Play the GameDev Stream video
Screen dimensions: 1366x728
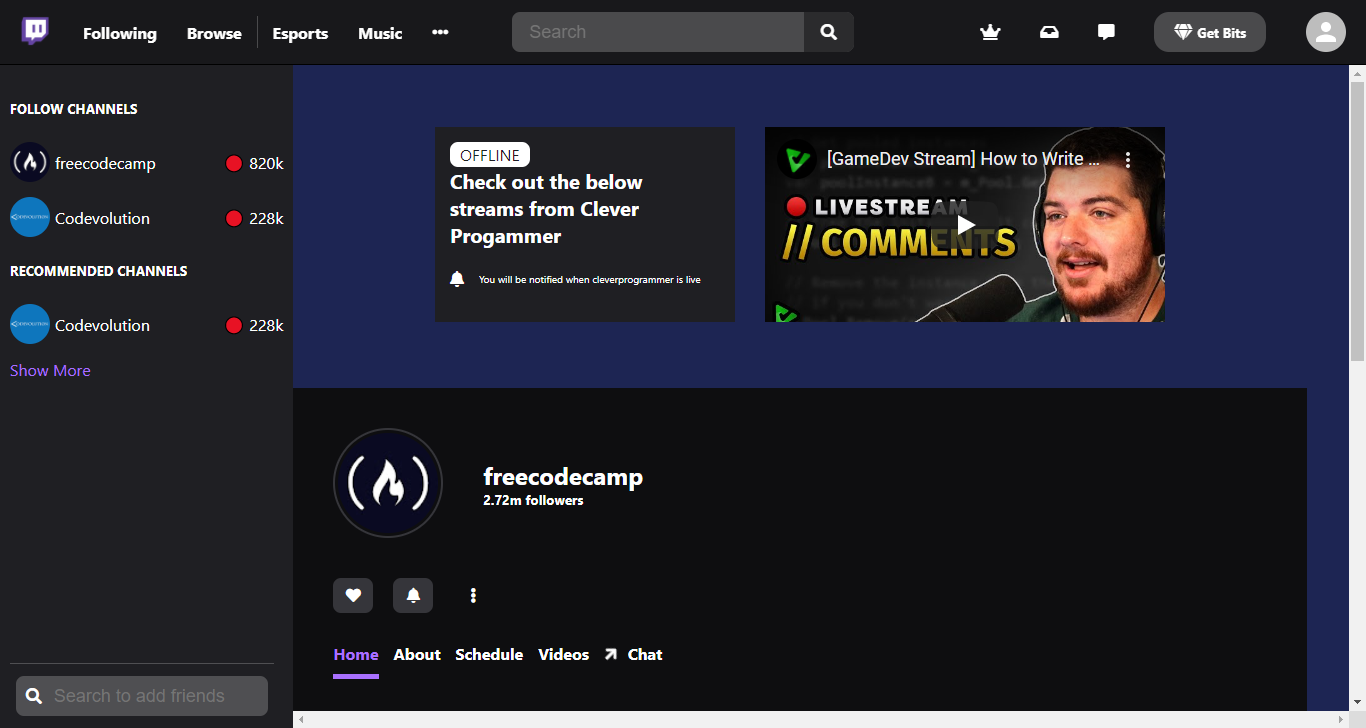963,224
